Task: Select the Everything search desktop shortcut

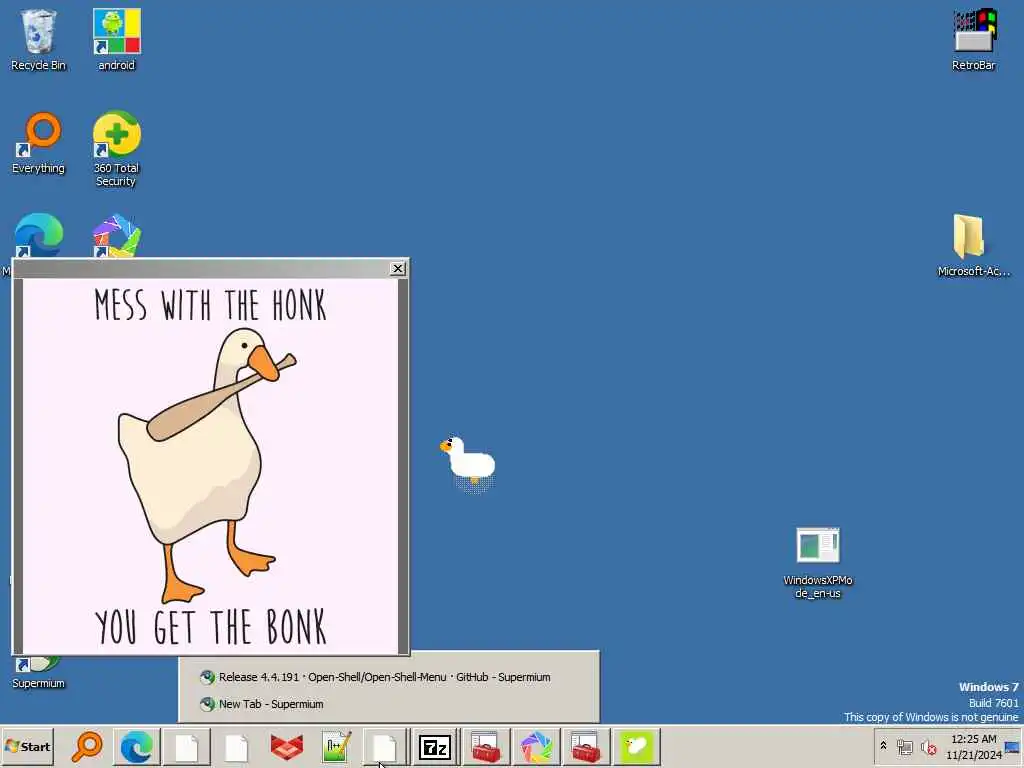Action: [x=39, y=142]
